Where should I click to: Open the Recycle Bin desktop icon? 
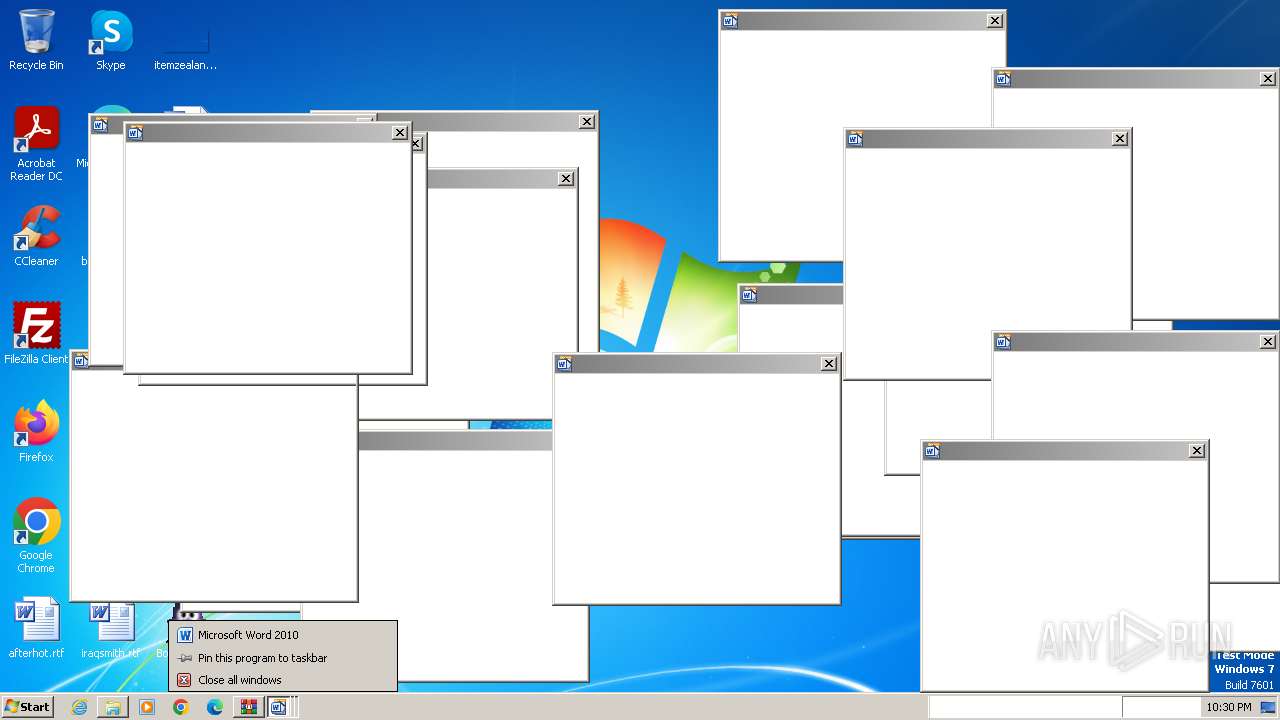pyautogui.click(x=36, y=40)
